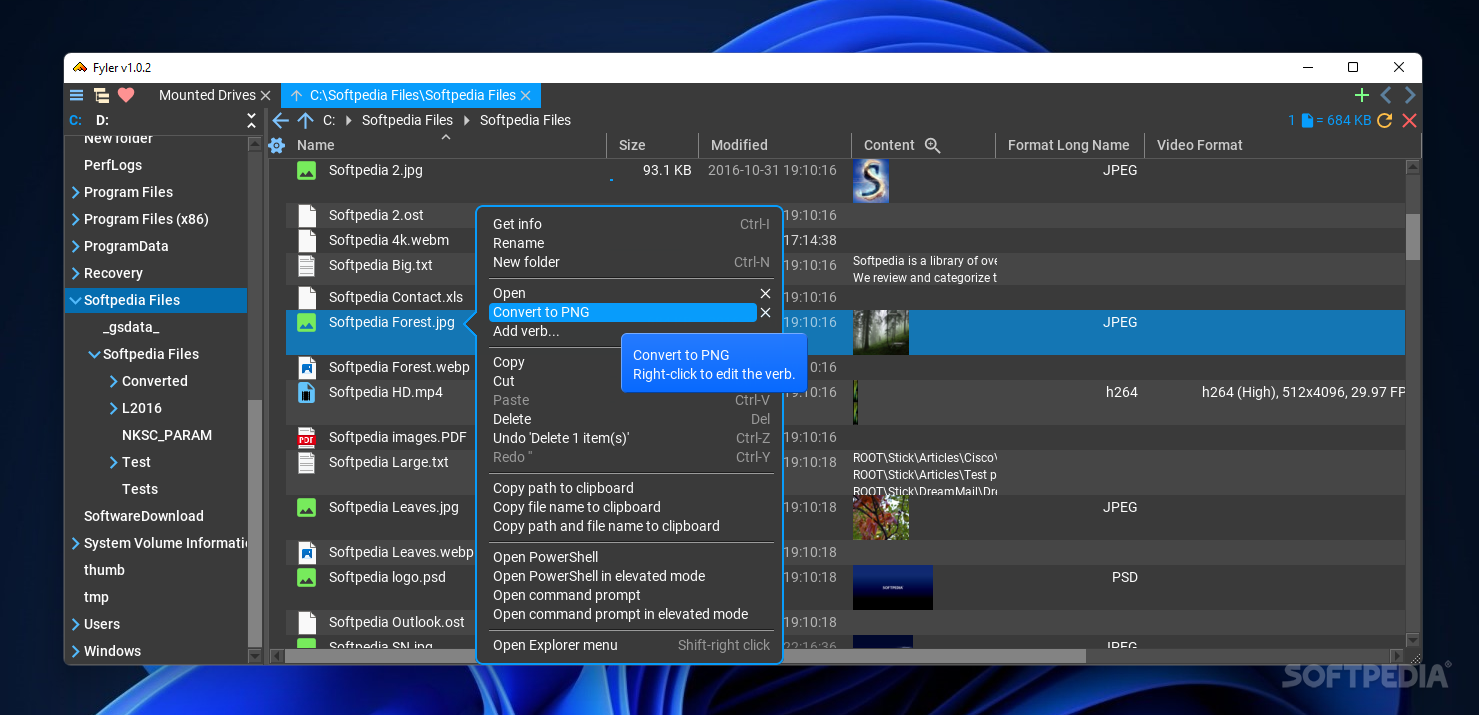1479x715 pixels.
Task: Close the Mounted Drives tab
Action: tap(265, 95)
